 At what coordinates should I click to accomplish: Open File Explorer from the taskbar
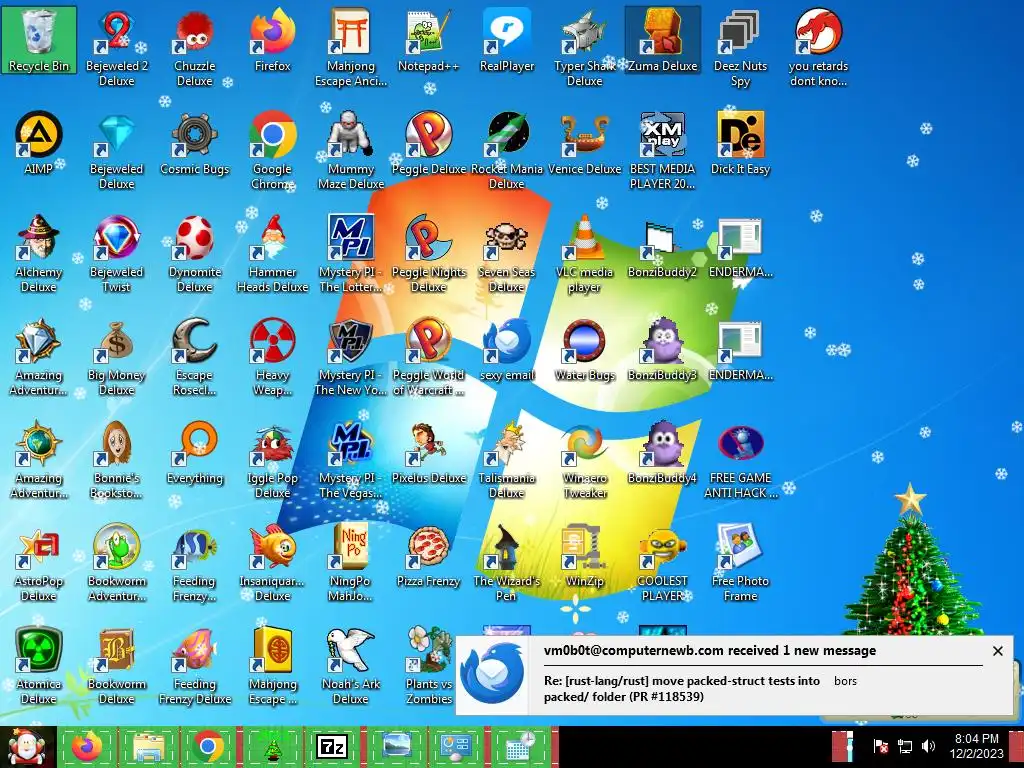click(x=148, y=747)
